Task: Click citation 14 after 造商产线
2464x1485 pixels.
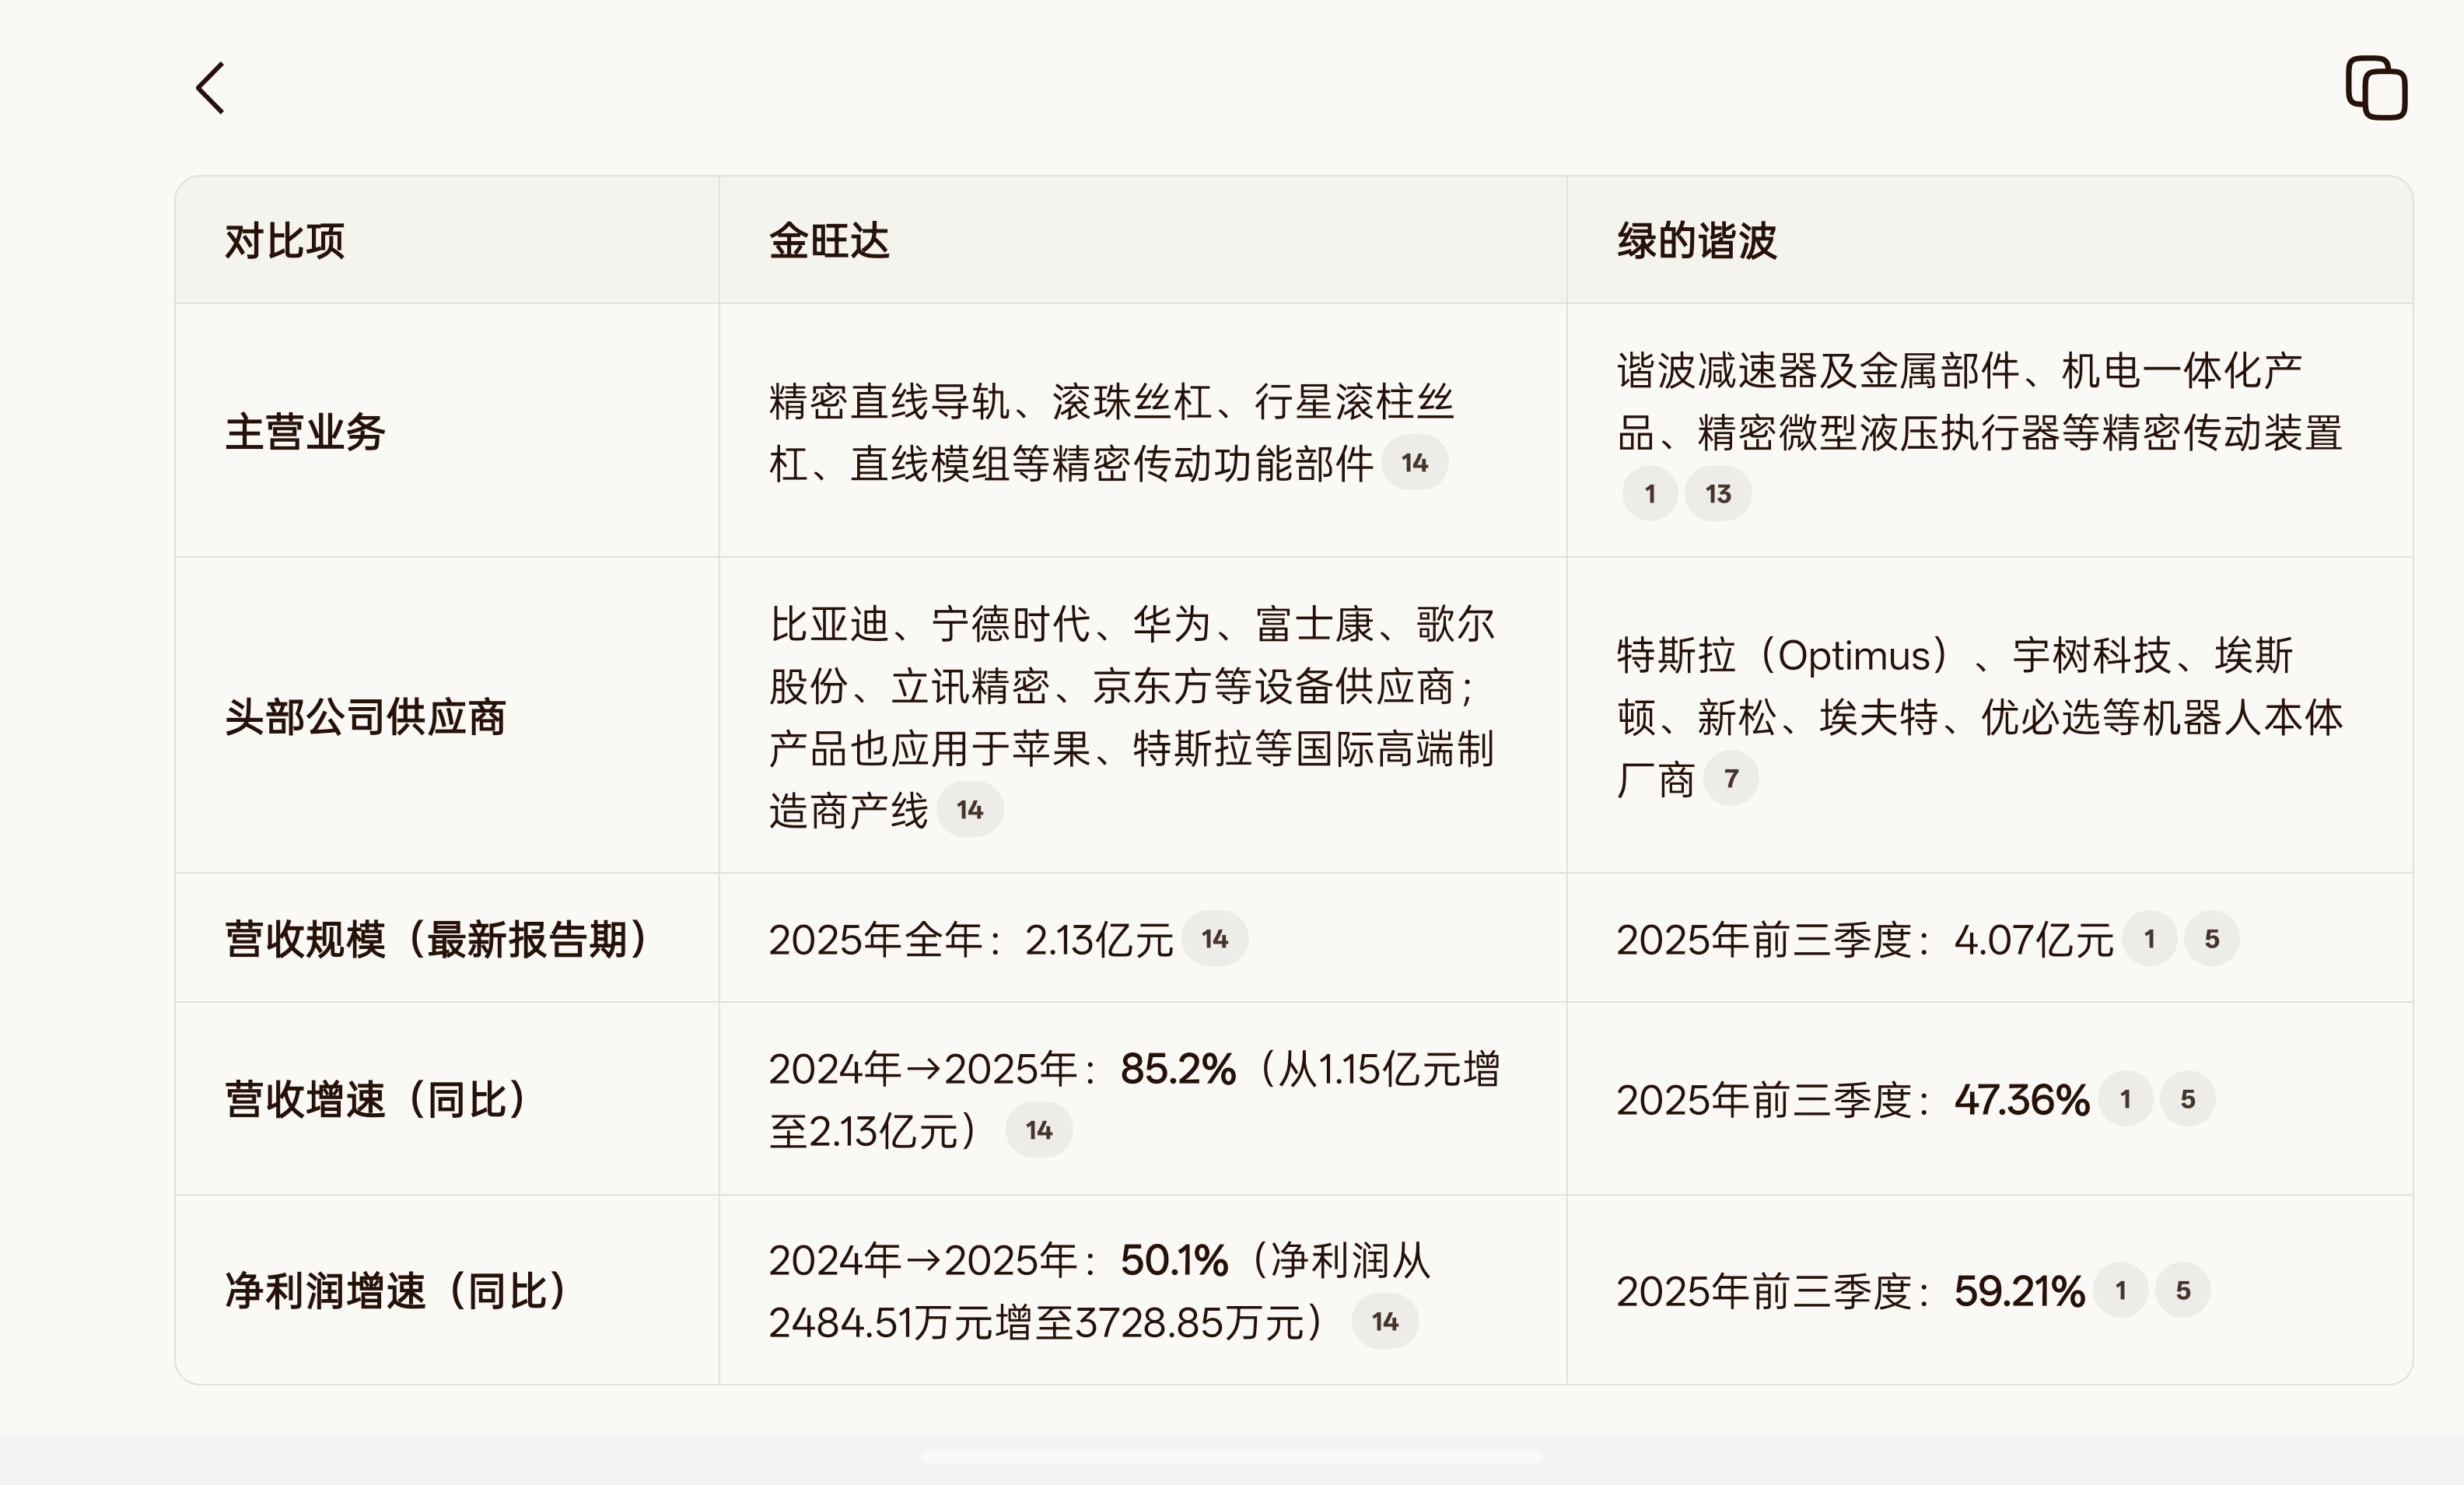Action: click(969, 810)
